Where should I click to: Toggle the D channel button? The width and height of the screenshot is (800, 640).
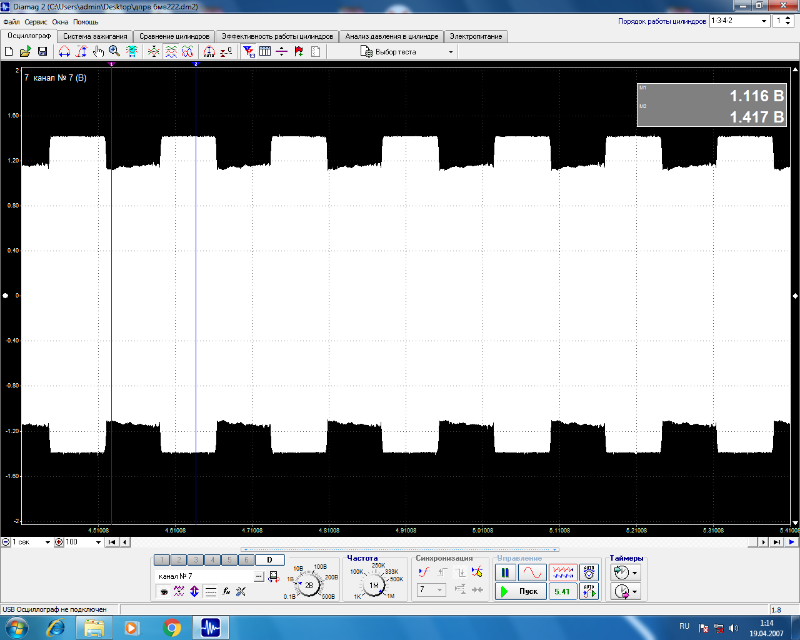269,560
